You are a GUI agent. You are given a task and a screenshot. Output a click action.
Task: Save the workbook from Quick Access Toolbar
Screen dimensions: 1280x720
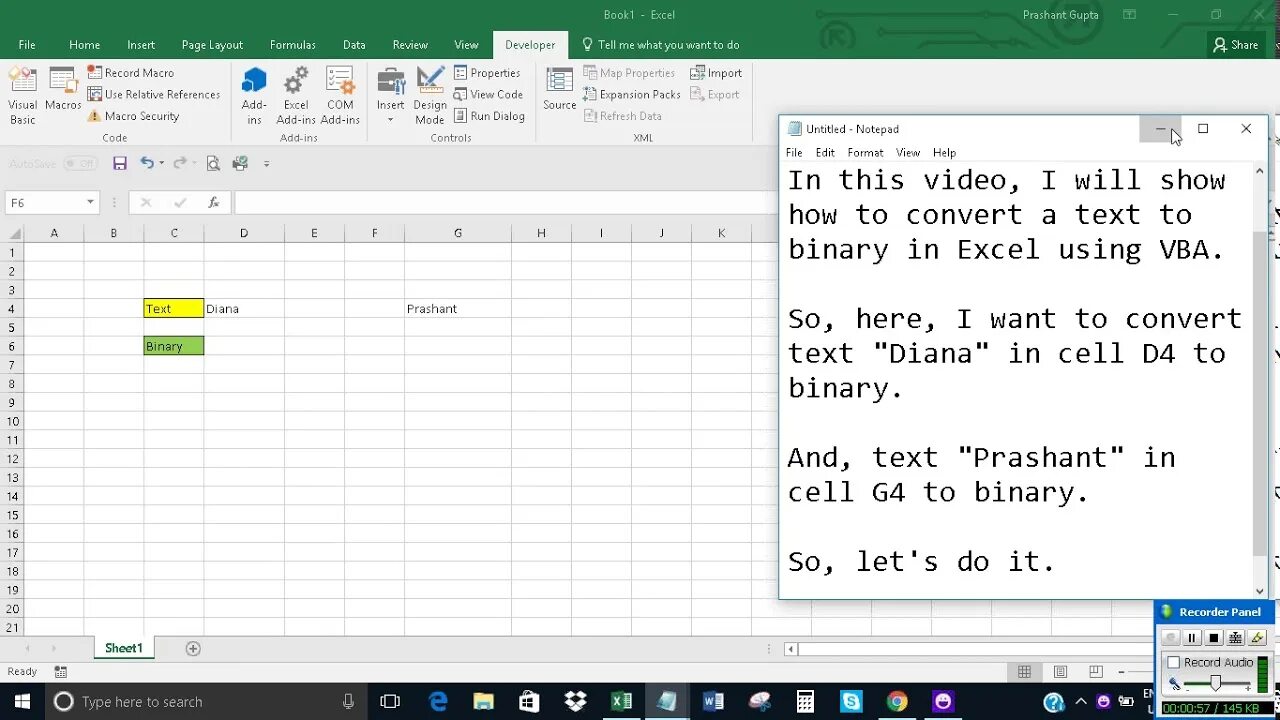[120, 163]
